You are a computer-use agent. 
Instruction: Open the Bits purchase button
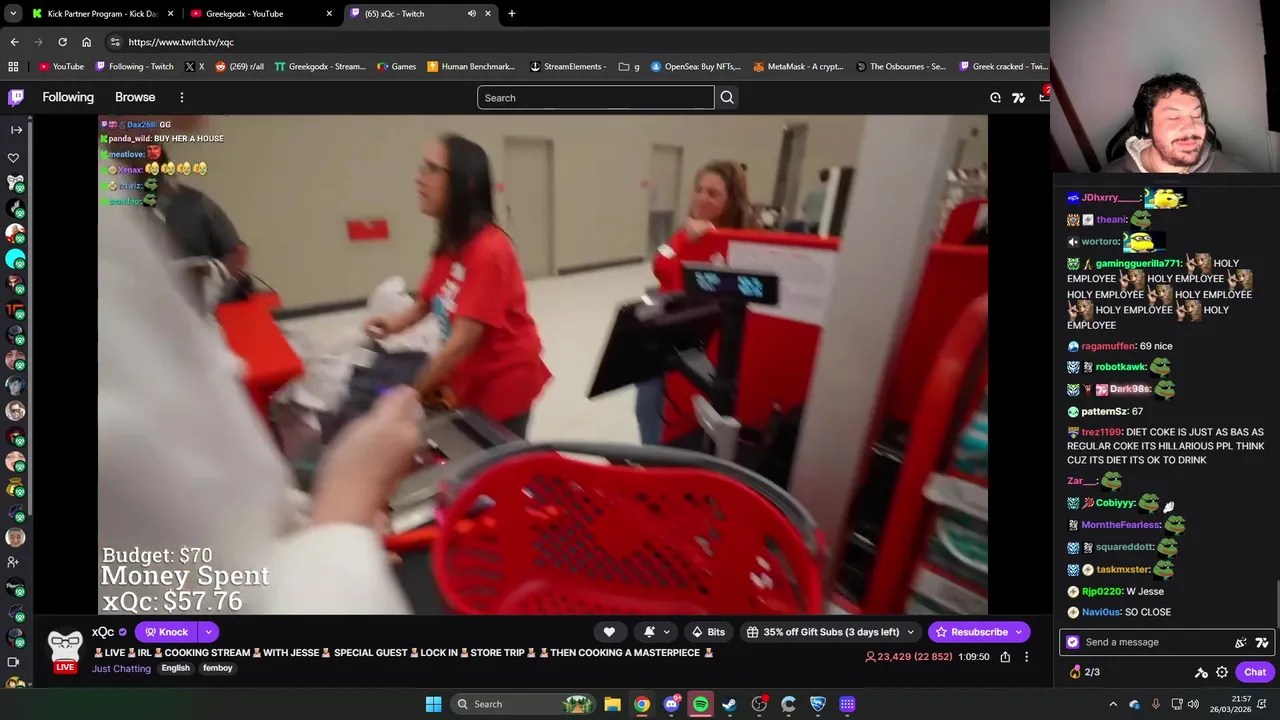tap(708, 632)
